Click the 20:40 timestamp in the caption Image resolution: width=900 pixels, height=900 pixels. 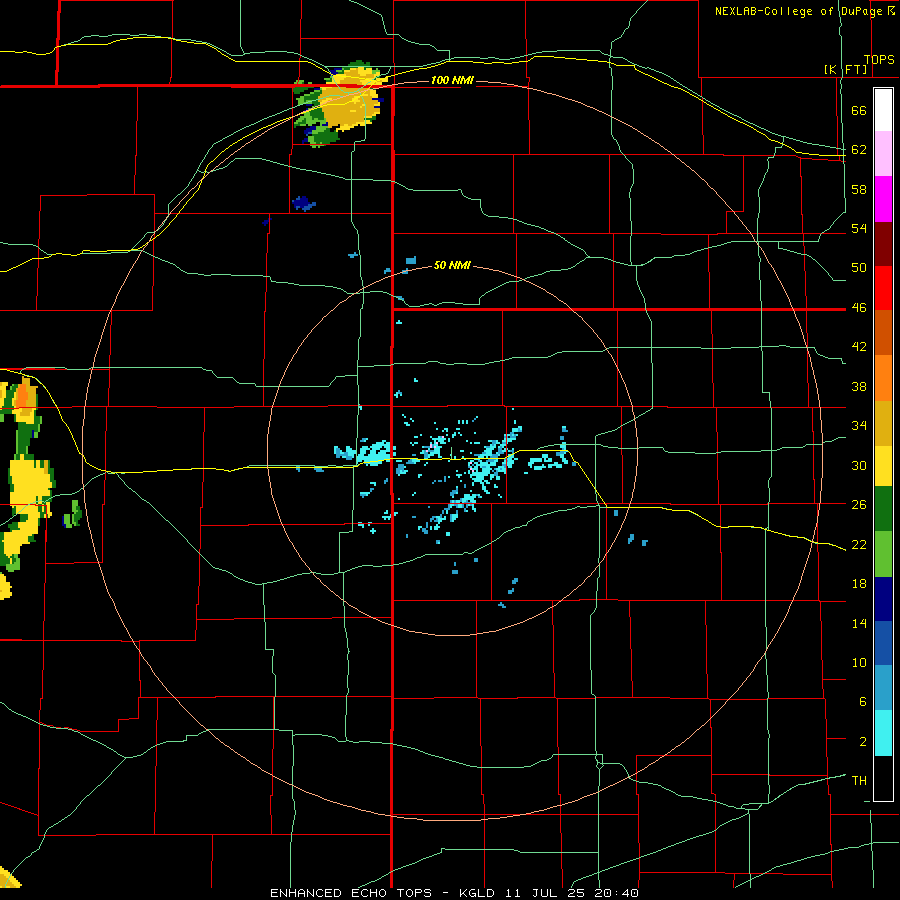[x=617, y=893]
